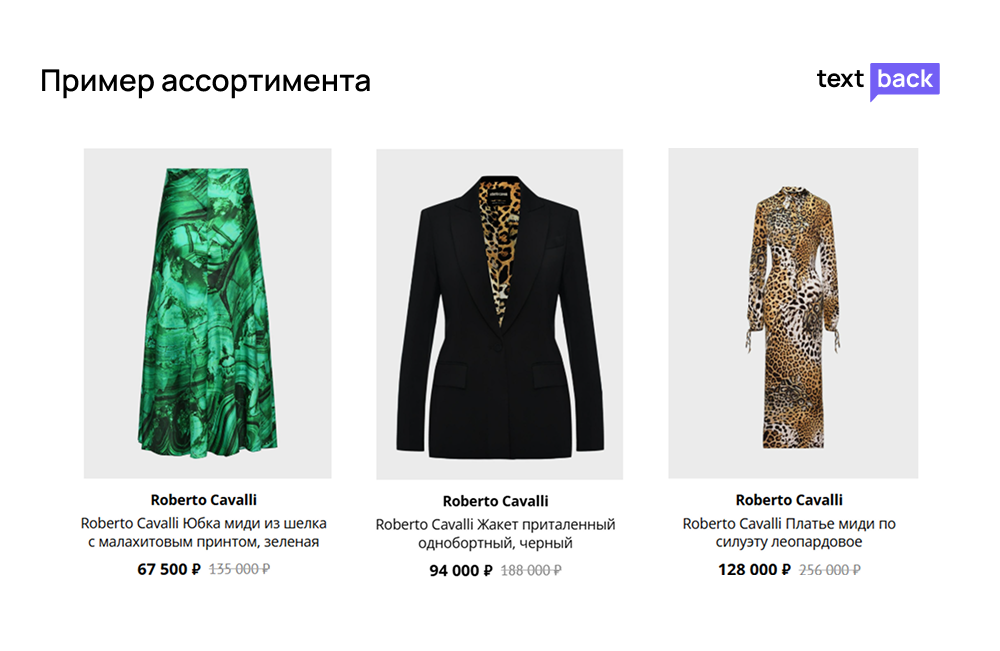The width and height of the screenshot is (1000, 651).
Task: Click Roberto Cavalli brand above blazer description
Action: coord(496,501)
